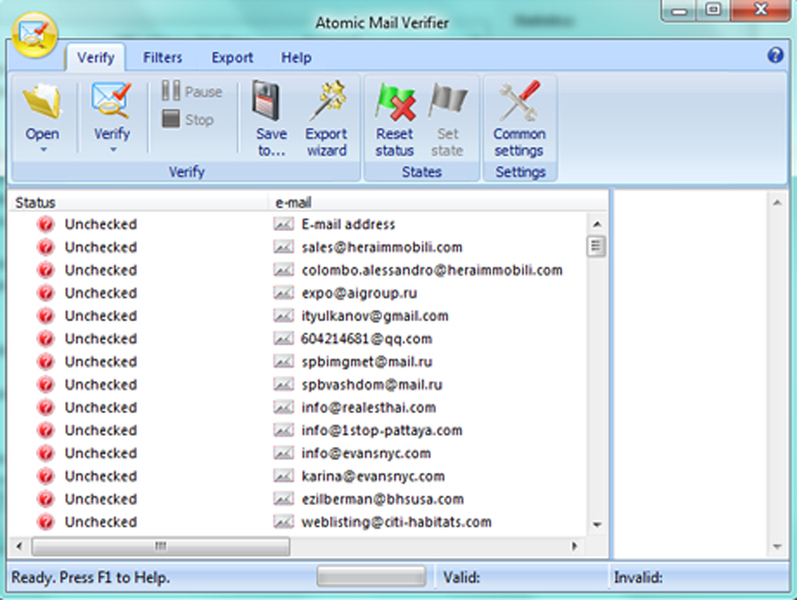Click the right panel scroll down arrow
Viewport: 797px width, 600px height.
(777, 547)
